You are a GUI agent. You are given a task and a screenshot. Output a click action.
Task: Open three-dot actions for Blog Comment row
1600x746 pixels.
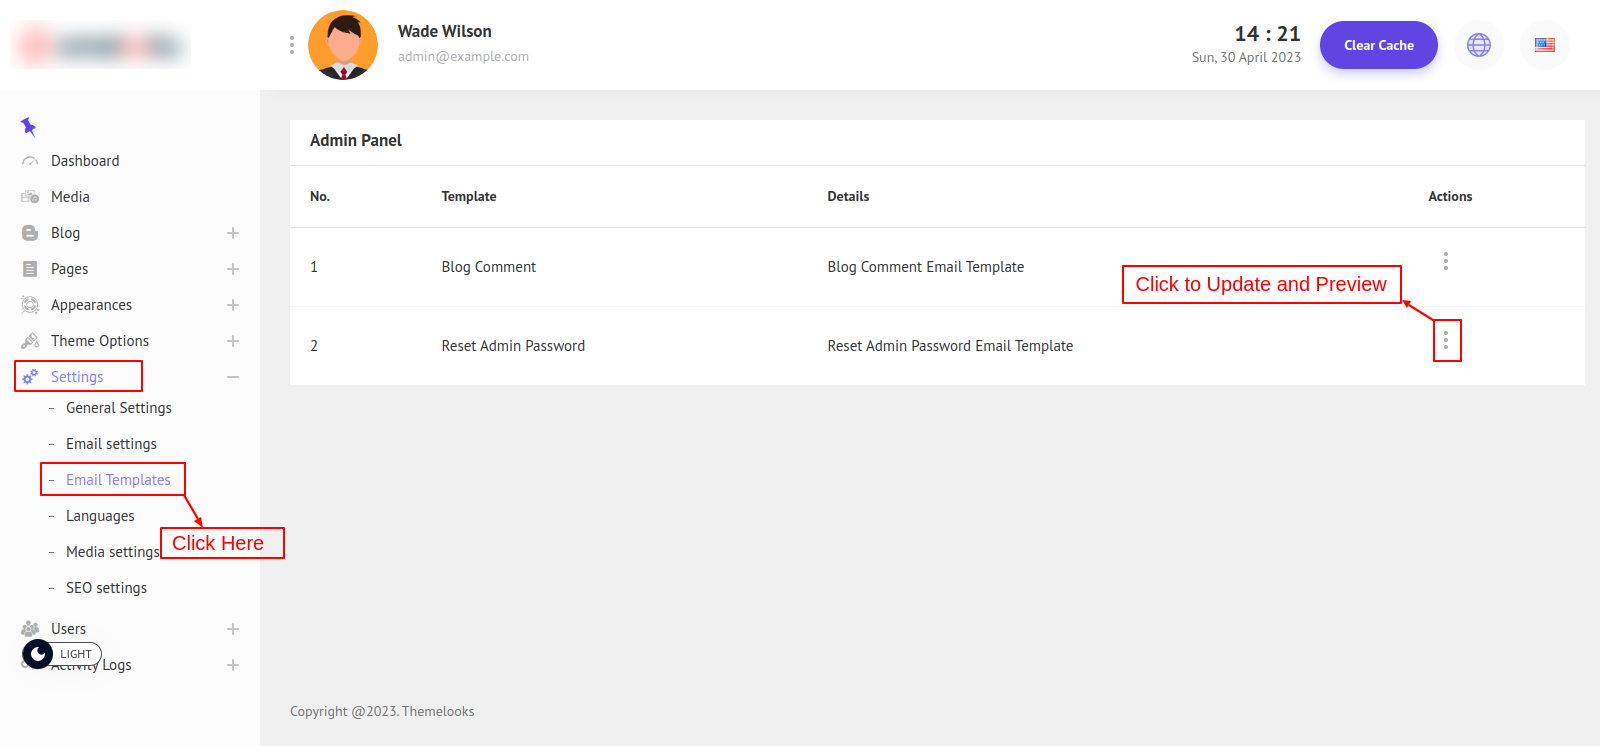(1445, 261)
